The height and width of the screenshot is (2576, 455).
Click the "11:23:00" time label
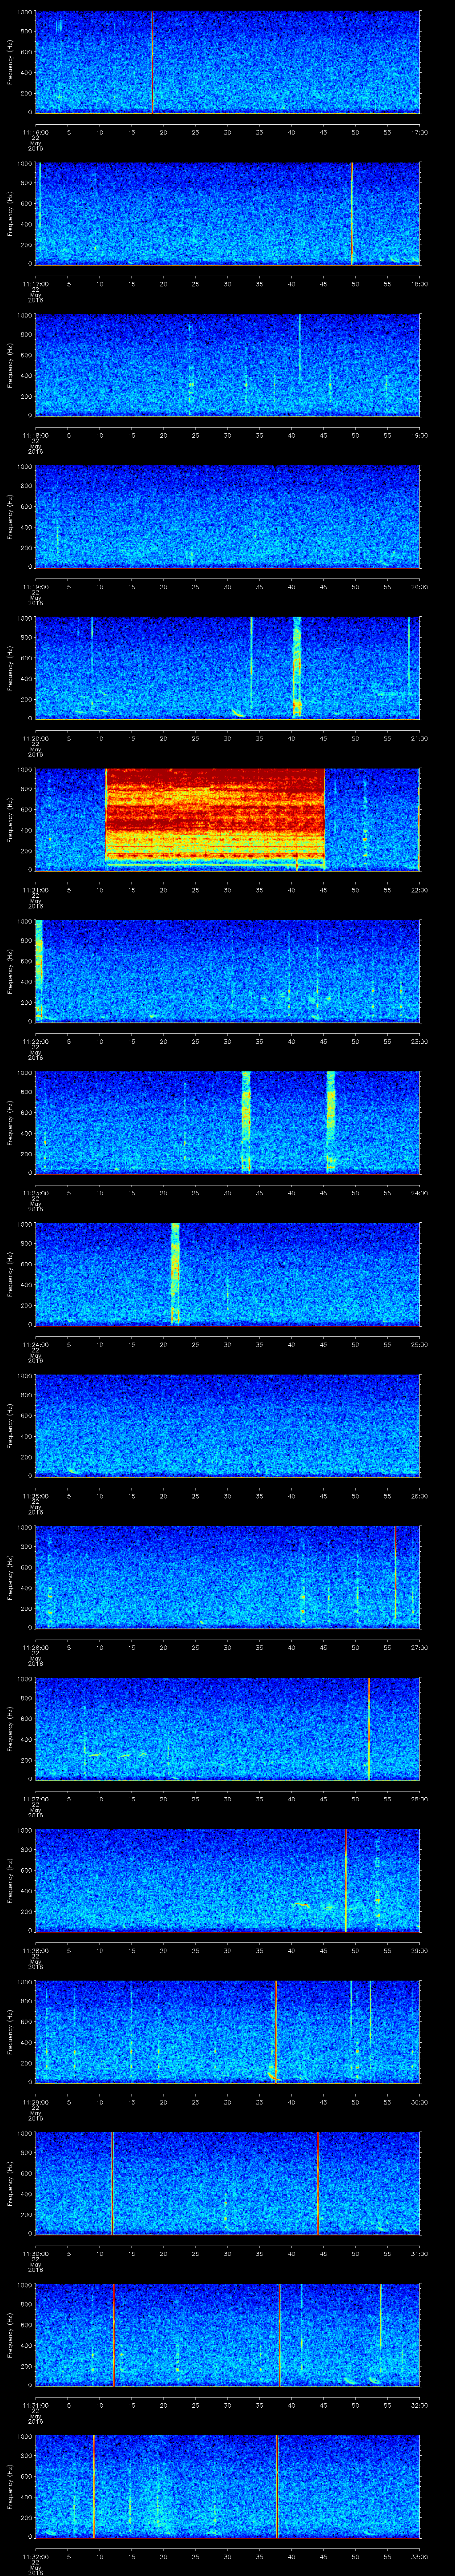point(35,1193)
